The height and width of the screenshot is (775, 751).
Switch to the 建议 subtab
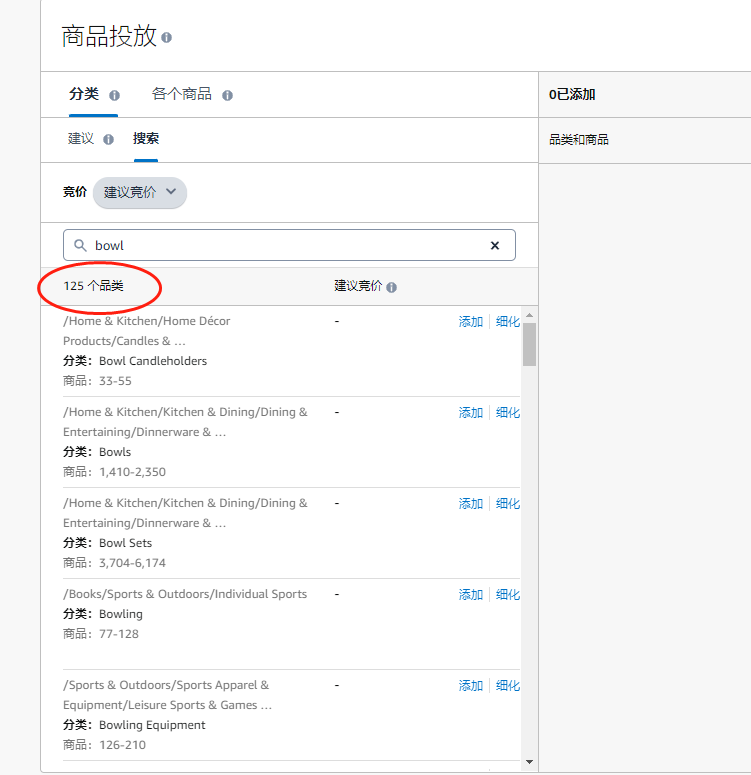(x=81, y=138)
